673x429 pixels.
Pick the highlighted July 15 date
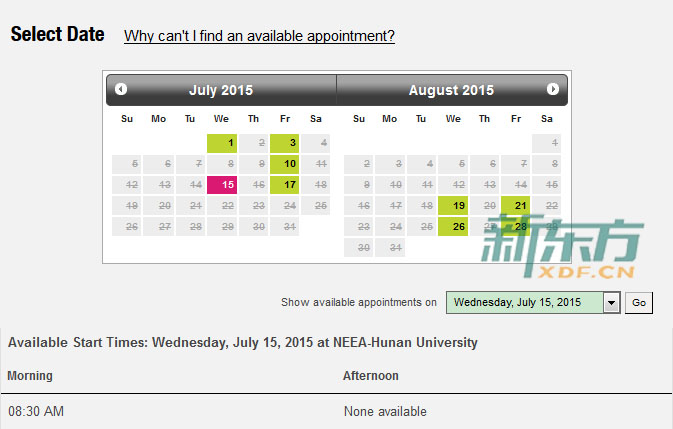click(222, 184)
